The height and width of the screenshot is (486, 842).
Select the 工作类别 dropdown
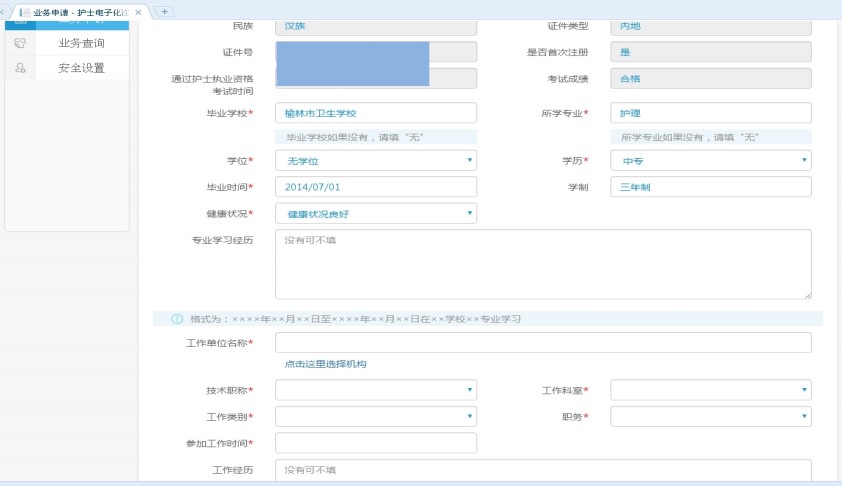(x=375, y=416)
